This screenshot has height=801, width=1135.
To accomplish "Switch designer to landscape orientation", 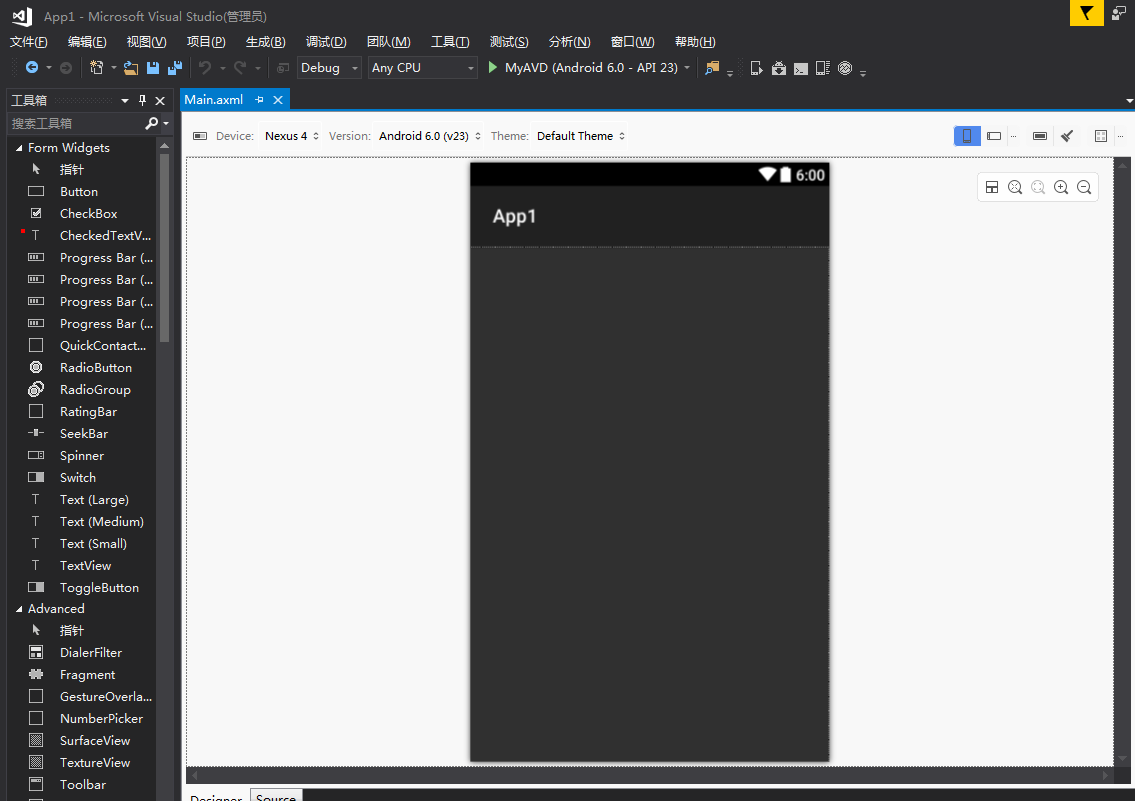I will (x=994, y=136).
